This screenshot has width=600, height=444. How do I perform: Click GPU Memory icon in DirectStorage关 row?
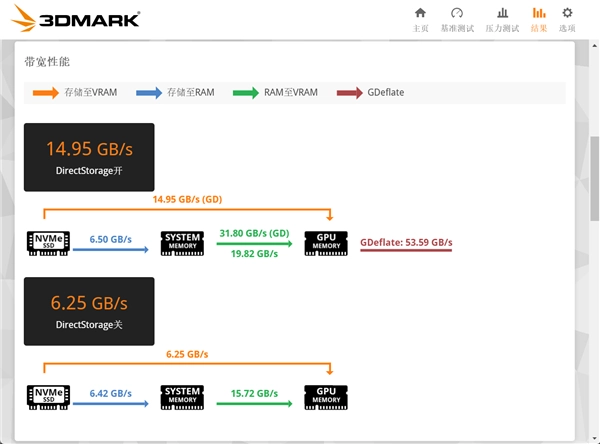click(x=326, y=396)
